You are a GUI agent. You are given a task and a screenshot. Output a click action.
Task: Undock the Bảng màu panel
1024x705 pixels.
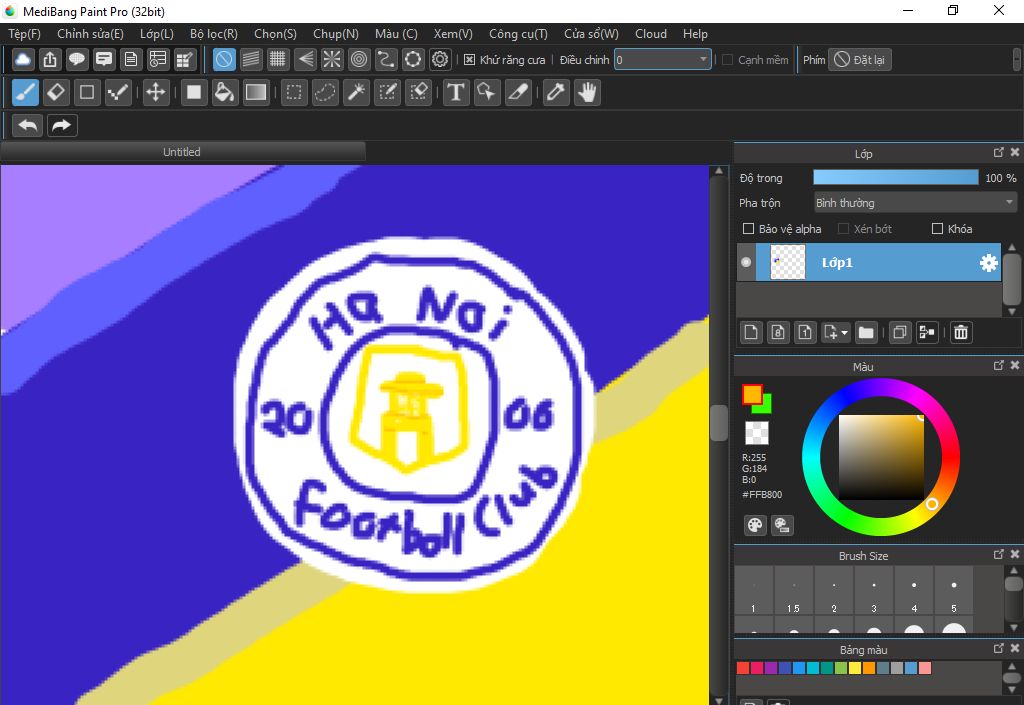(999, 648)
